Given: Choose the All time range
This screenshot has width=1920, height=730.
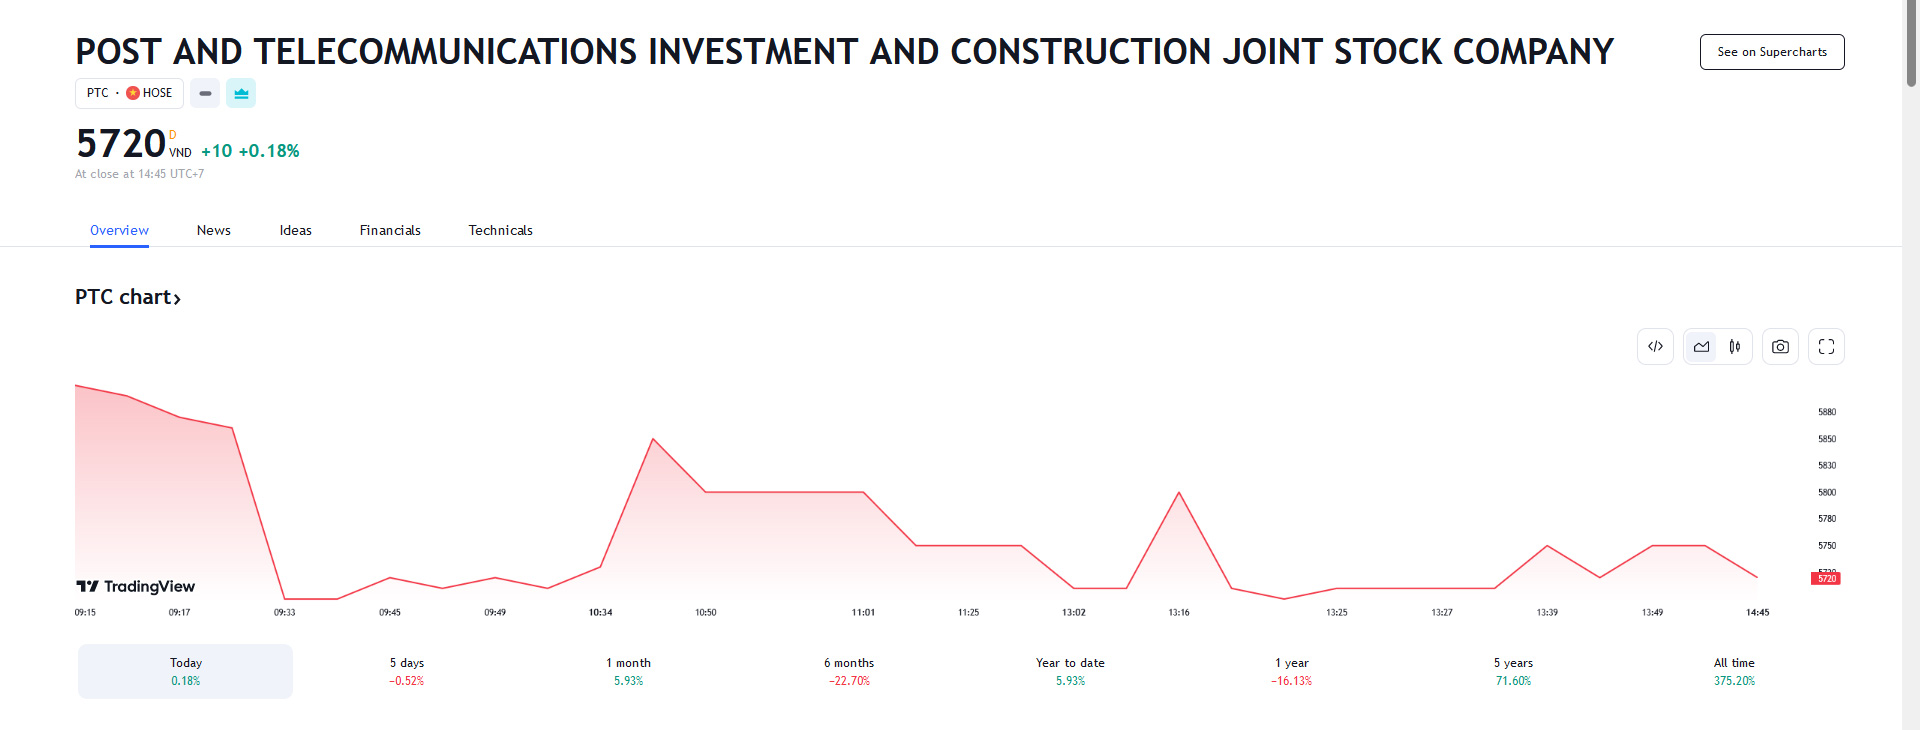Looking at the screenshot, I should [x=1734, y=671].
